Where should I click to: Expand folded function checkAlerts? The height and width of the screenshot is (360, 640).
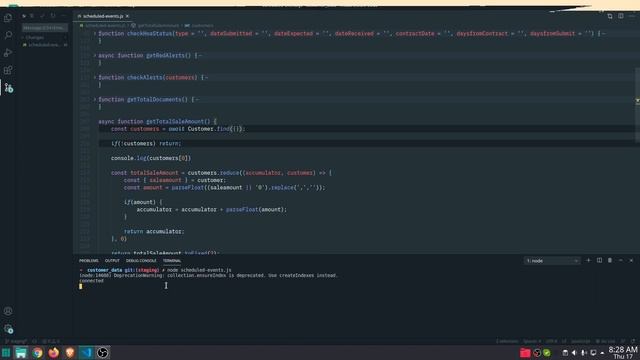[x=95, y=78]
